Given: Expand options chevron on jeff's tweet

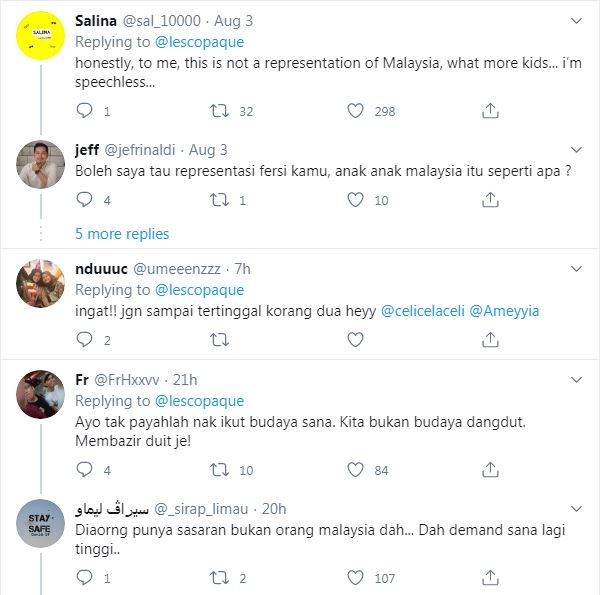Looking at the screenshot, I should [x=579, y=150].
